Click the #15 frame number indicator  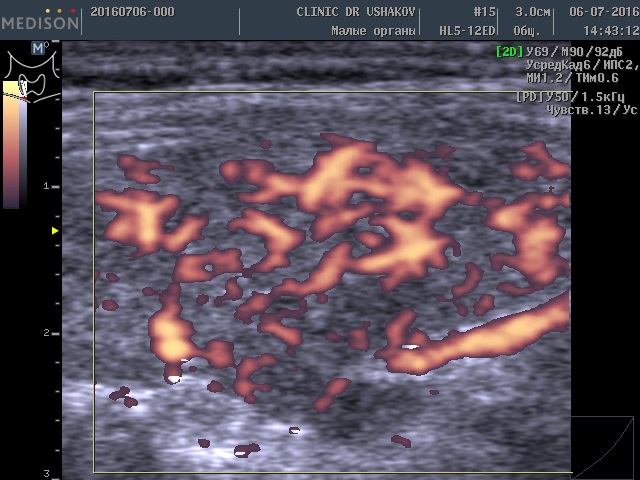click(484, 12)
